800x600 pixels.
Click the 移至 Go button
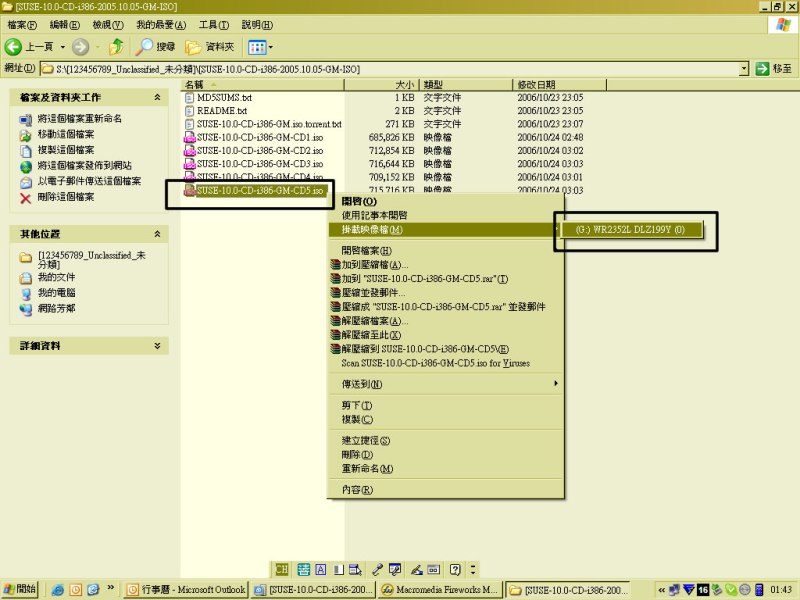[x=773, y=68]
